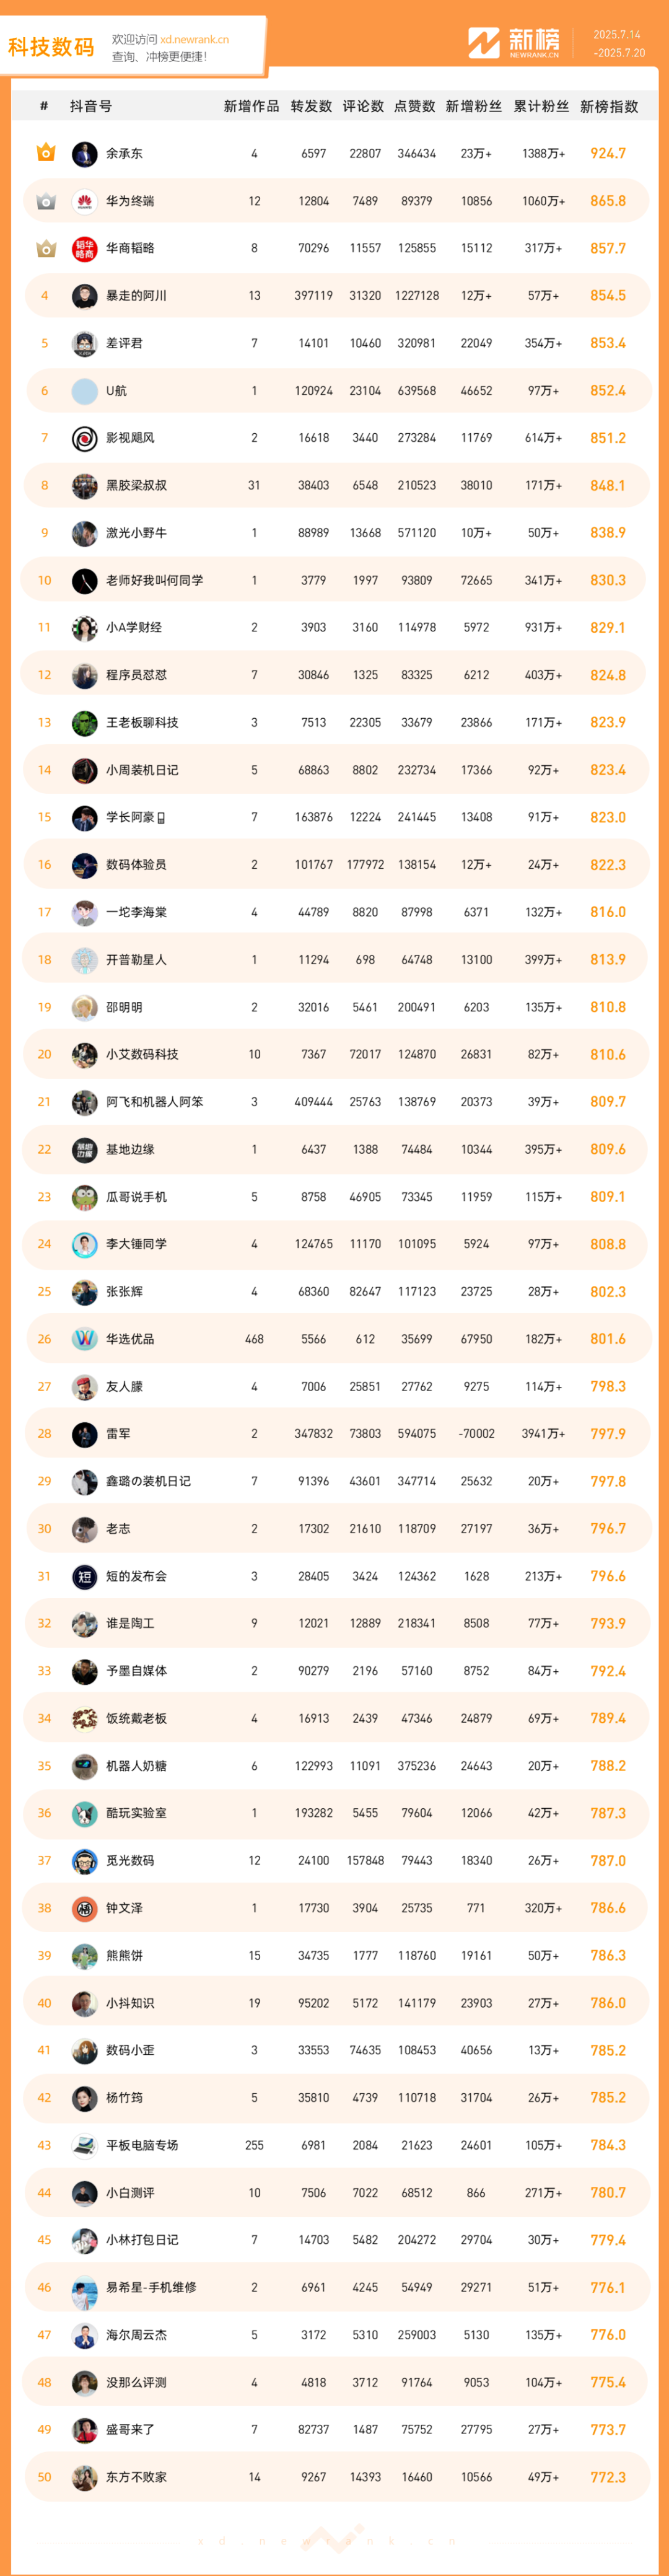The height and width of the screenshot is (2576, 669).
Task: Select the 新榜指数 column header
Action: coord(609,106)
